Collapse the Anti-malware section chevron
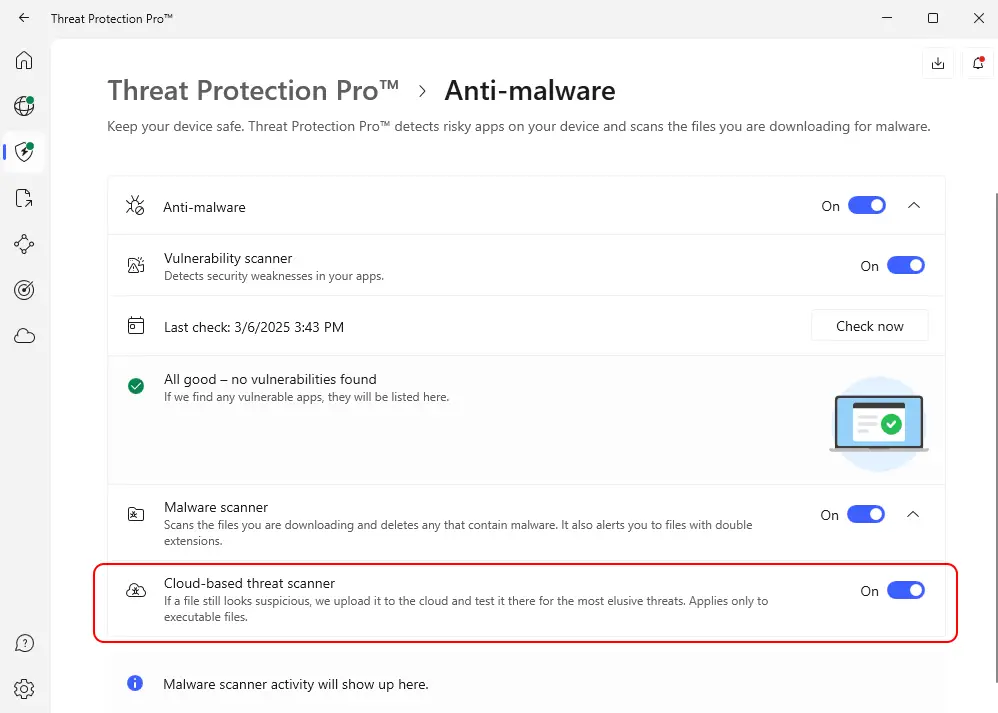The image size is (998, 713). click(913, 206)
